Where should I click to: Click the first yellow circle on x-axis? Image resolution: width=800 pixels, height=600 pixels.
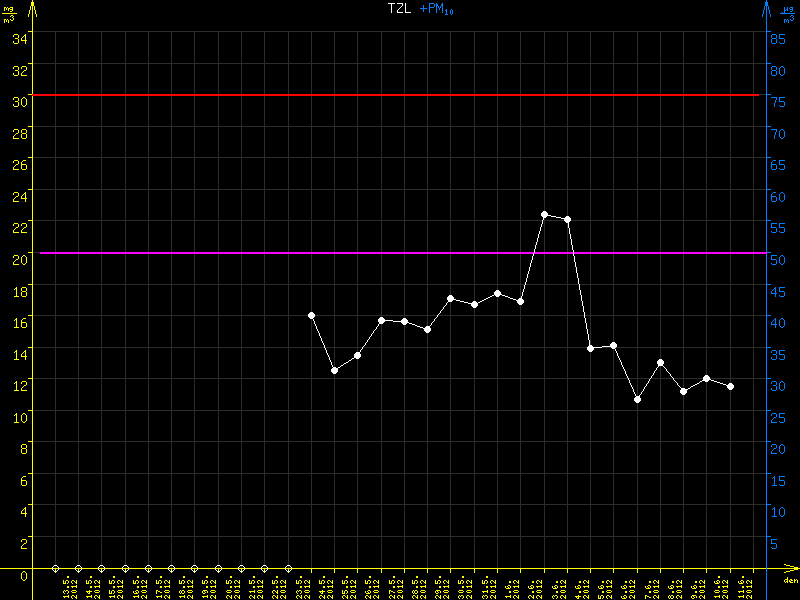pyautogui.click(x=55, y=568)
